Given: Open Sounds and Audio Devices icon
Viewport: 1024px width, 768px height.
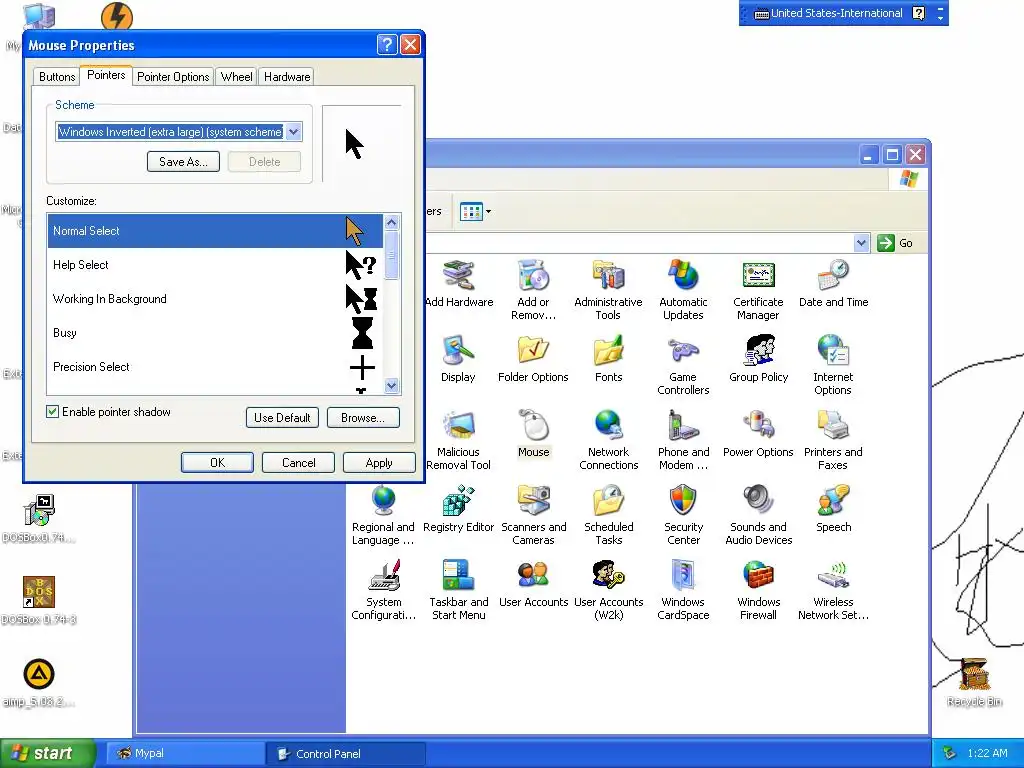Looking at the screenshot, I should (x=758, y=500).
